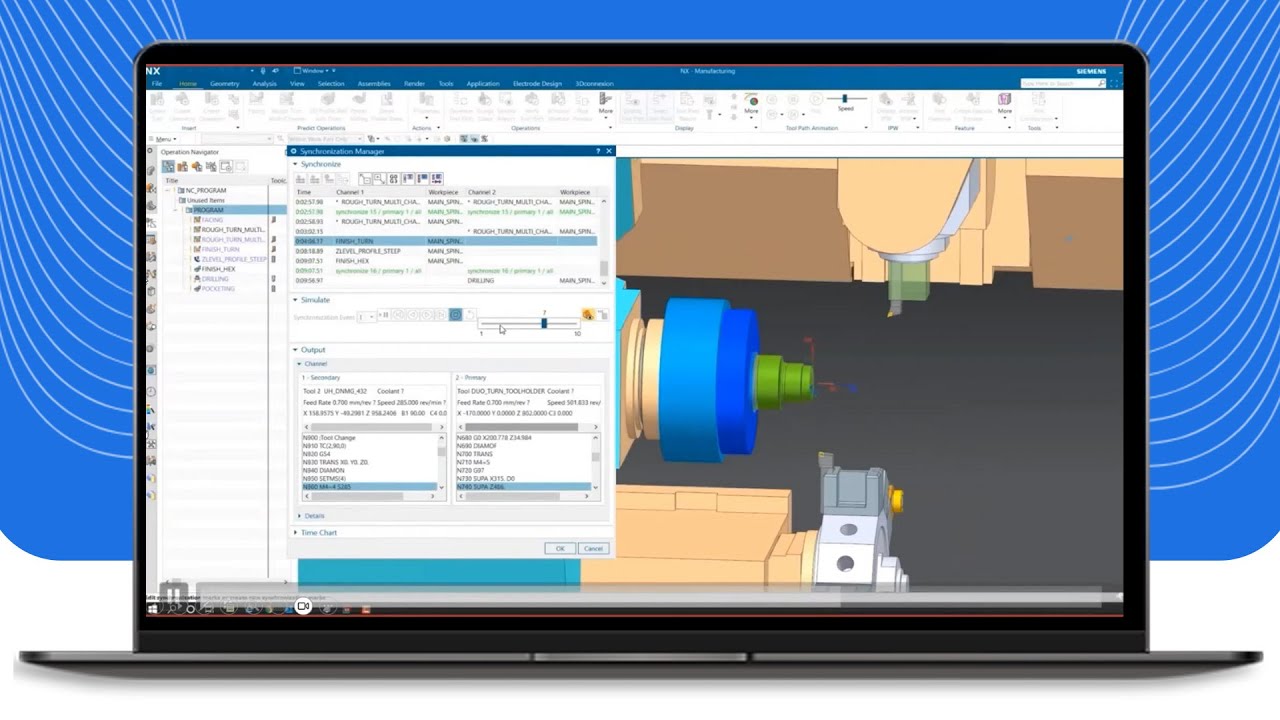This screenshot has height=720, width=1280.
Task: Click OK in Synchronization Manager
Action: pos(560,548)
